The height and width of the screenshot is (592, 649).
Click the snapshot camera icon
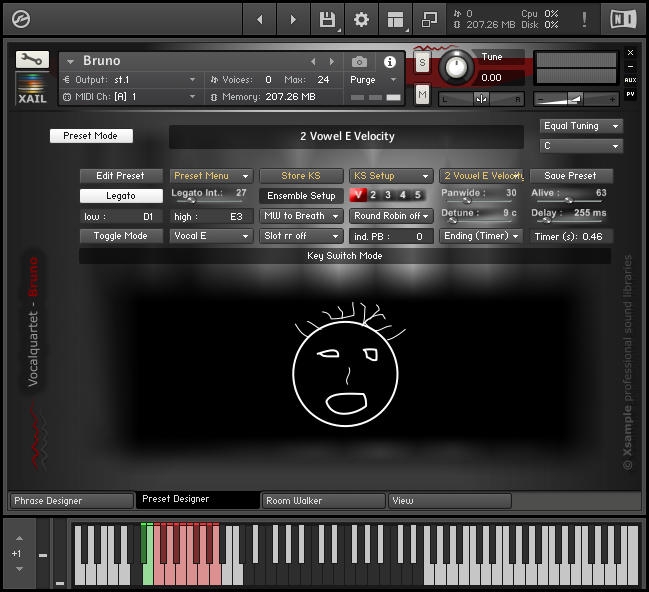(x=359, y=62)
